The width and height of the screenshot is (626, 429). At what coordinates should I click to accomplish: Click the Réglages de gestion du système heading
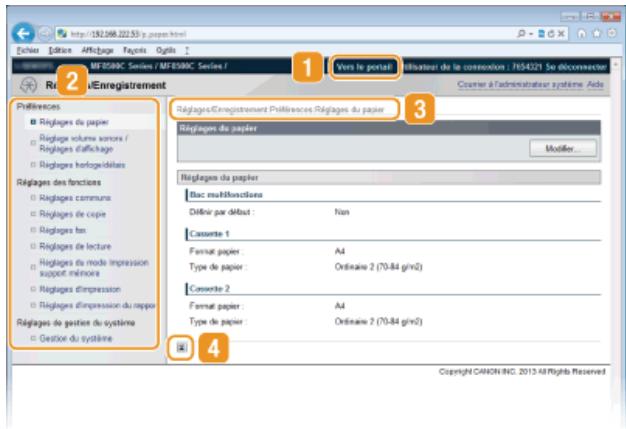pos(76,322)
